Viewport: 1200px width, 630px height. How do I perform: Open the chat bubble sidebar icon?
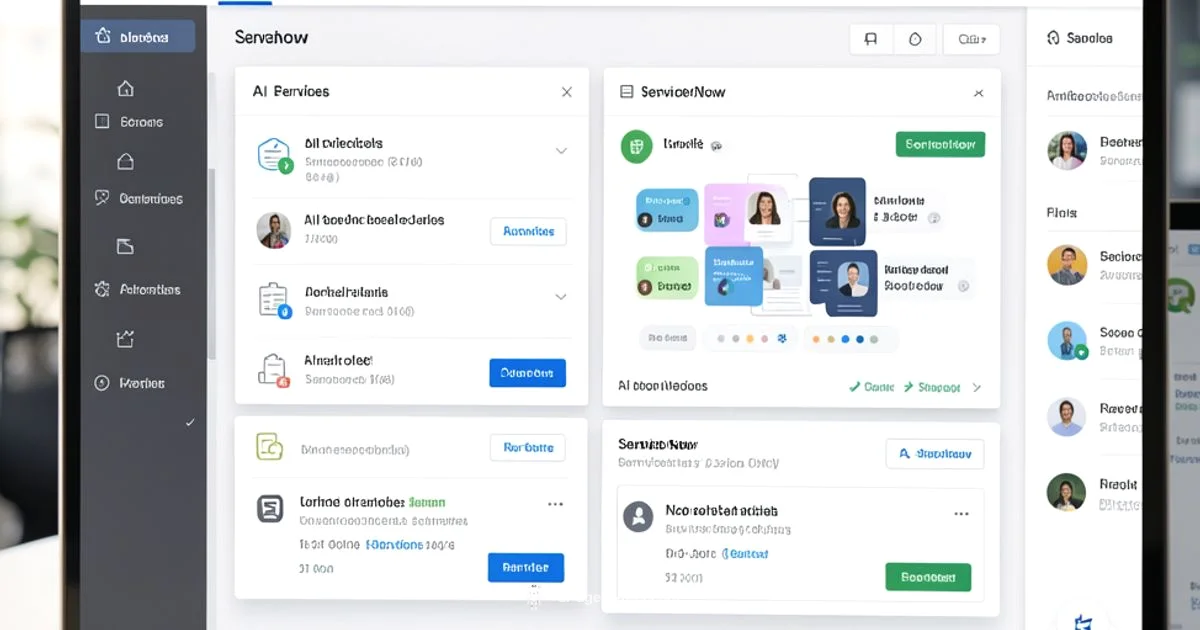[101, 198]
